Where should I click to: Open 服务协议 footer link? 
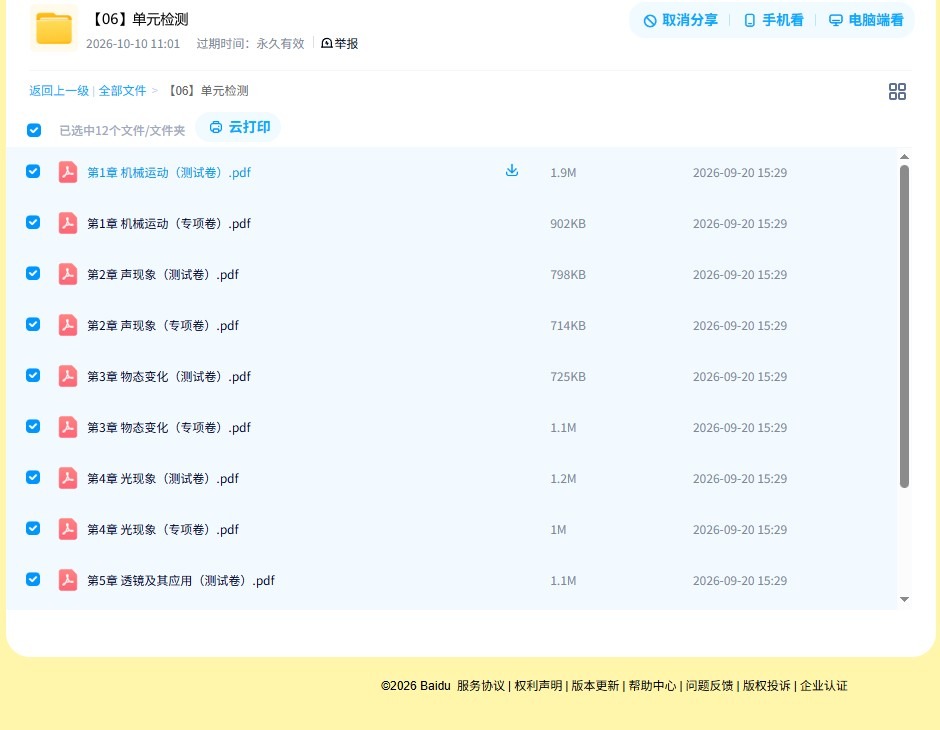(481, 686)
